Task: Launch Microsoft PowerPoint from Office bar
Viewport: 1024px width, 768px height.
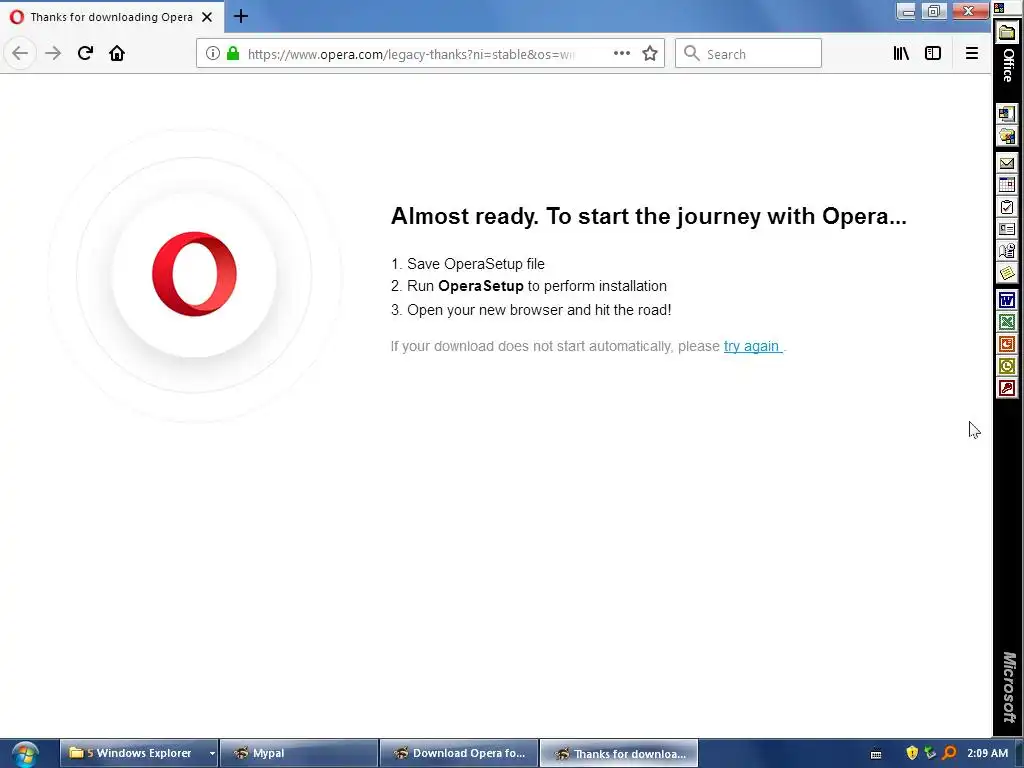Action: (1007, 344)
